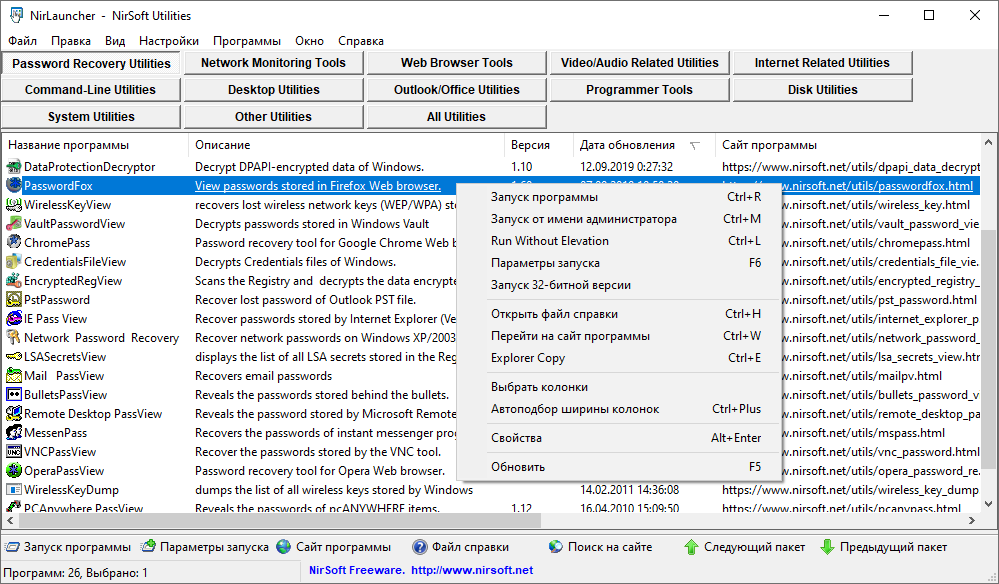Click the Поиск на сайте globe icon

click(x=556, y=547)
